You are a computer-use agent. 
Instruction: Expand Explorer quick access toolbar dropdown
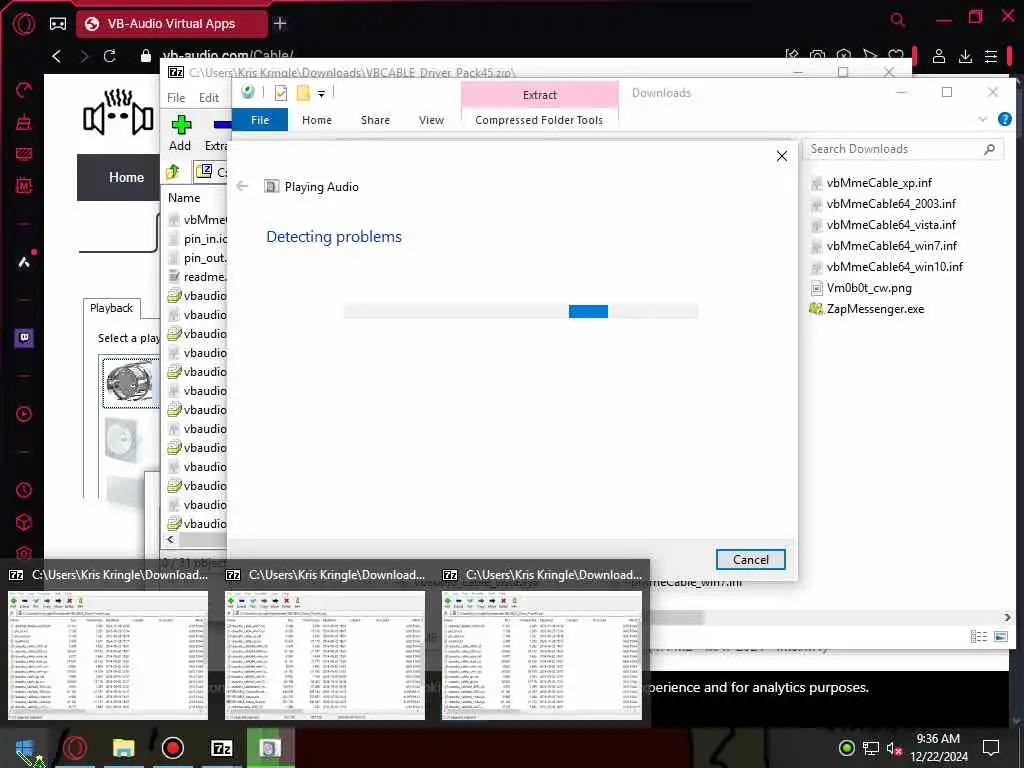[321, 93]
